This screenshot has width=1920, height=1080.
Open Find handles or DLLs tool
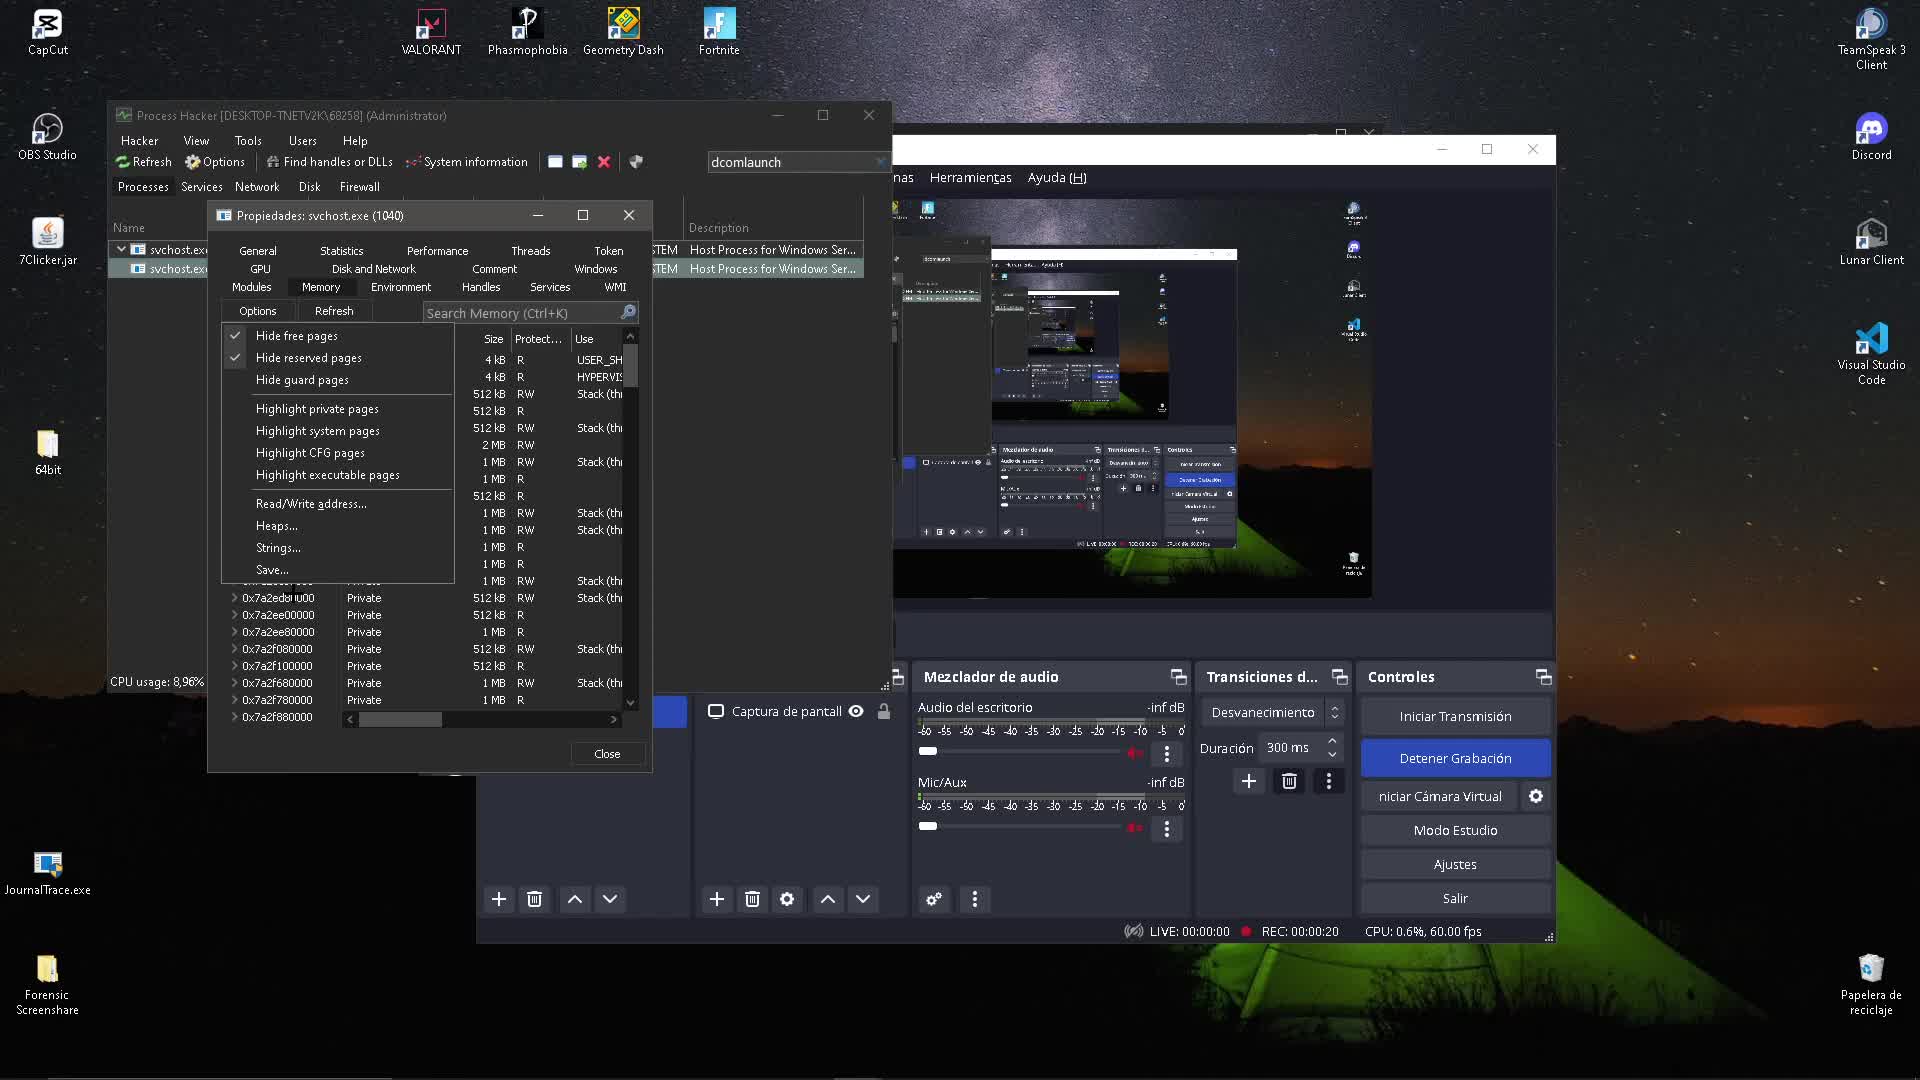329,162
